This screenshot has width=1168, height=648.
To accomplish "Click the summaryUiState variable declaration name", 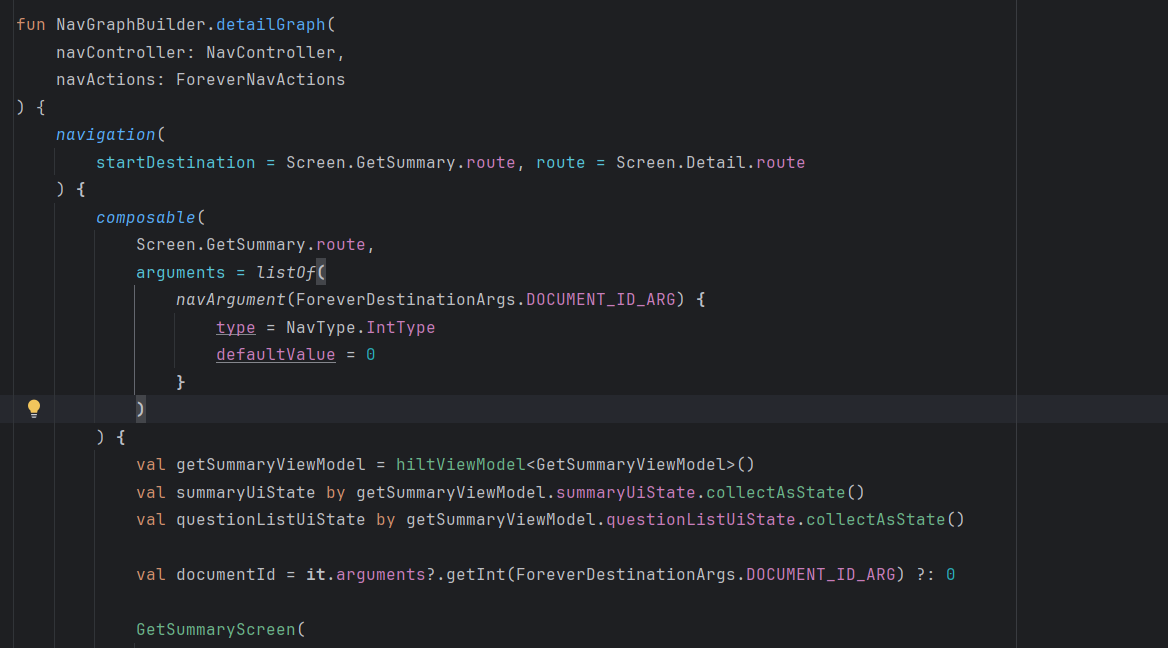I will [246, 492].
